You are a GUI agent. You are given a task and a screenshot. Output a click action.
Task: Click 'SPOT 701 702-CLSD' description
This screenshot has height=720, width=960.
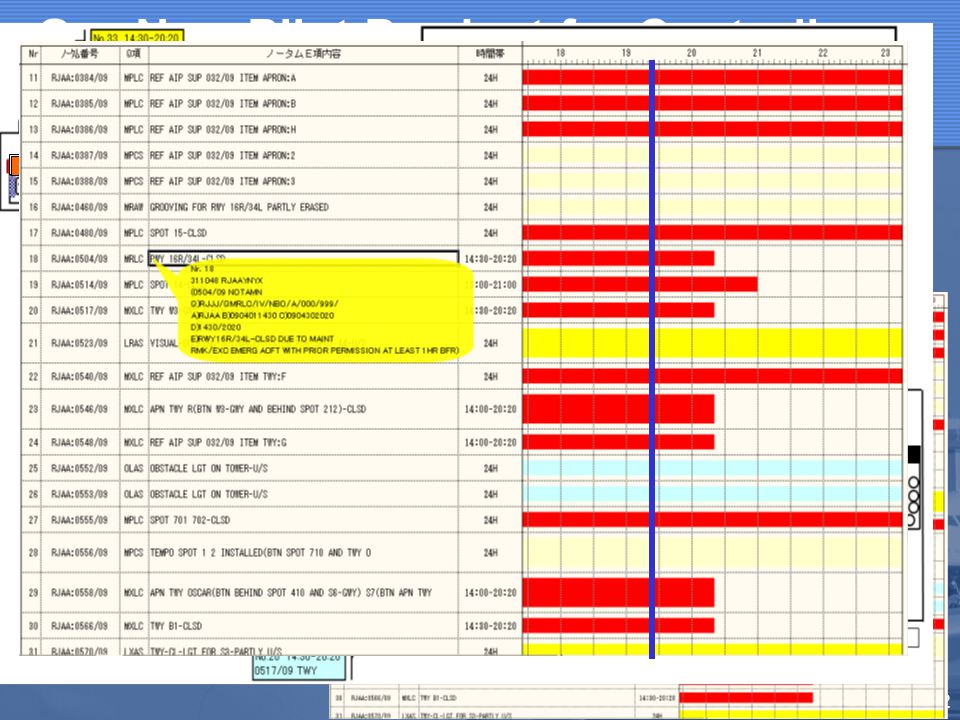point(190,520)
